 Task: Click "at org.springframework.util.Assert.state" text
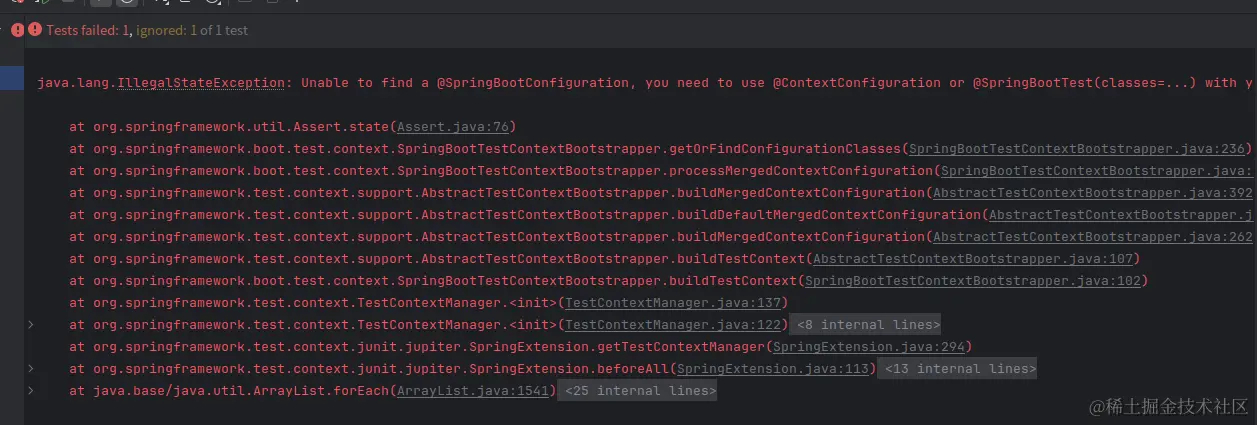[x=229, y=127]
